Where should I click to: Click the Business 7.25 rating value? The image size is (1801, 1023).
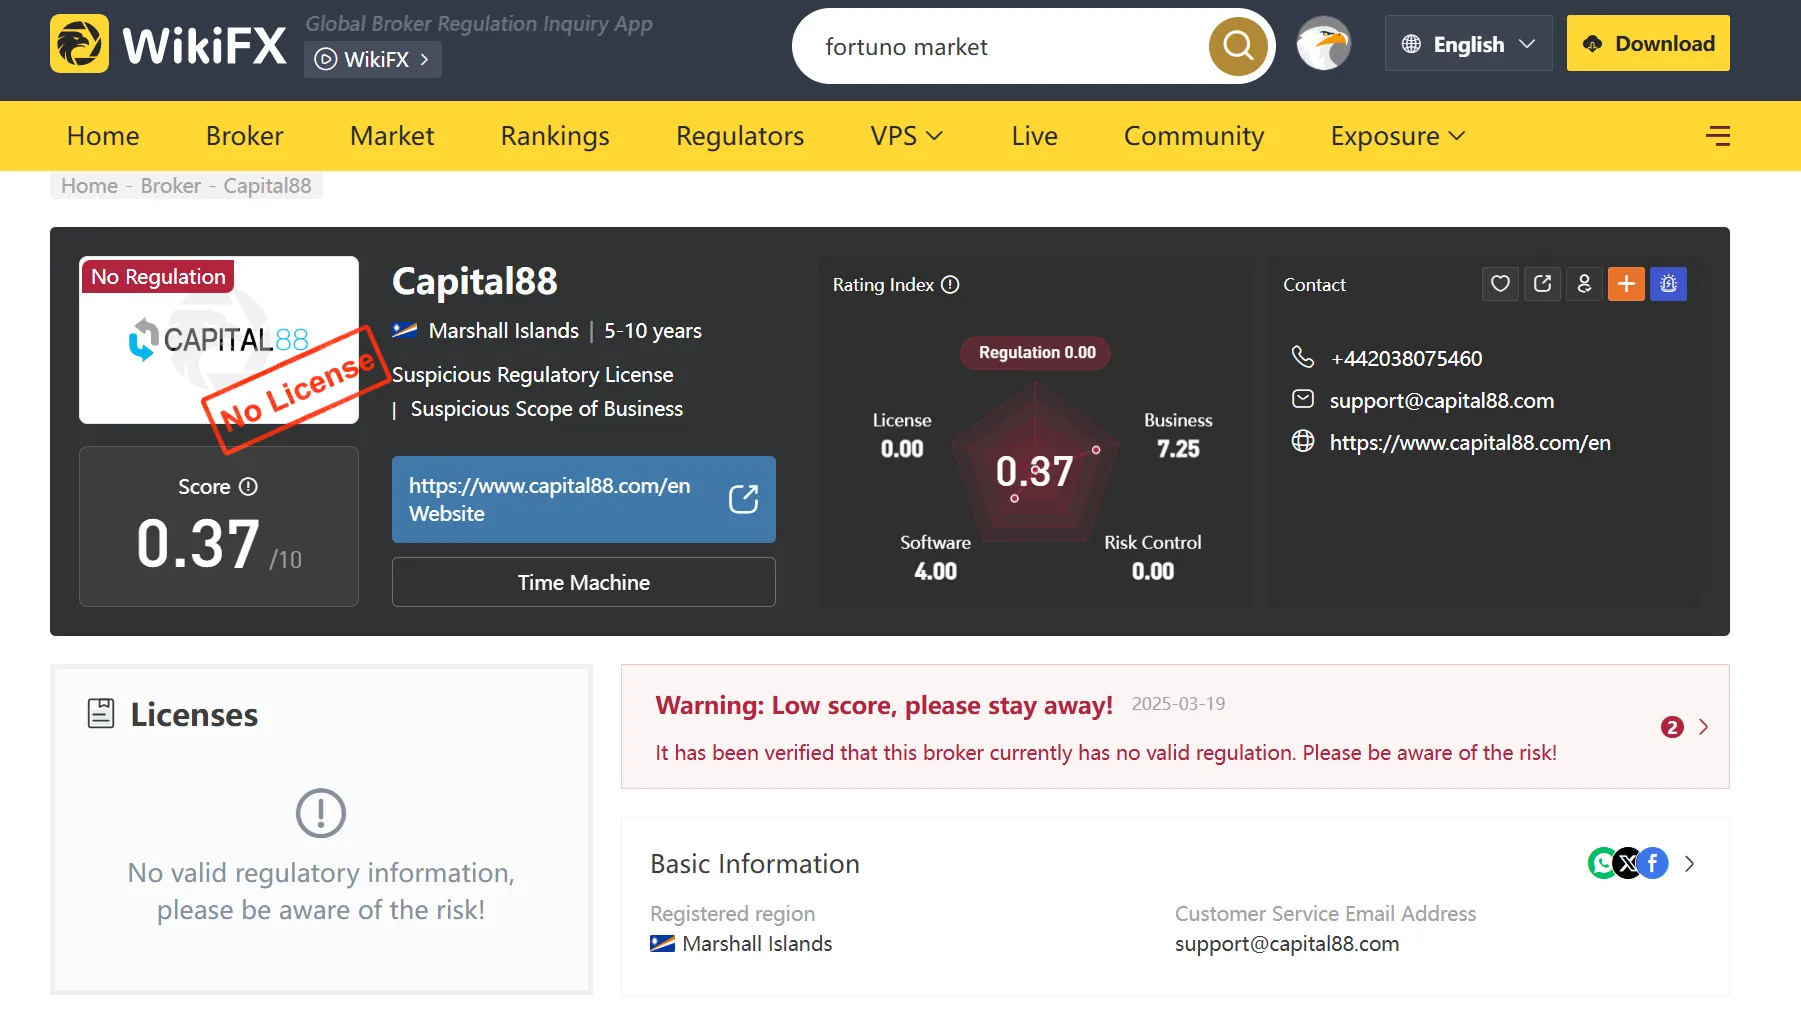(1178, 449)
